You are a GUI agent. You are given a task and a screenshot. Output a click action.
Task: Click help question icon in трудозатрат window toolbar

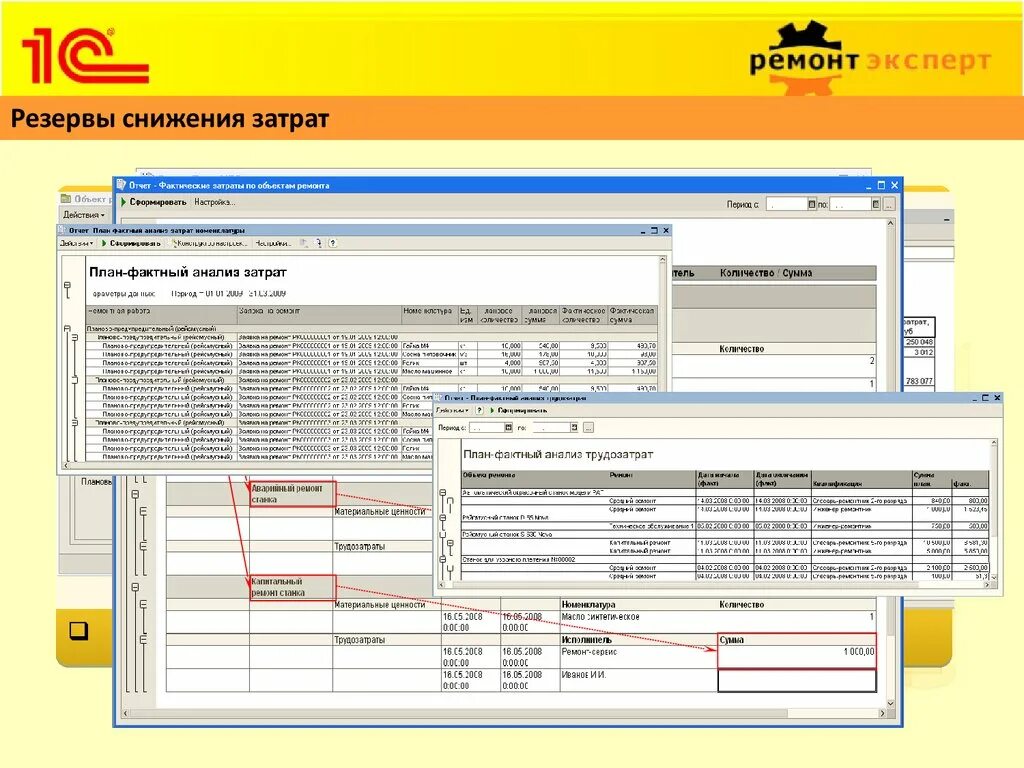click(x=479, y=410)
